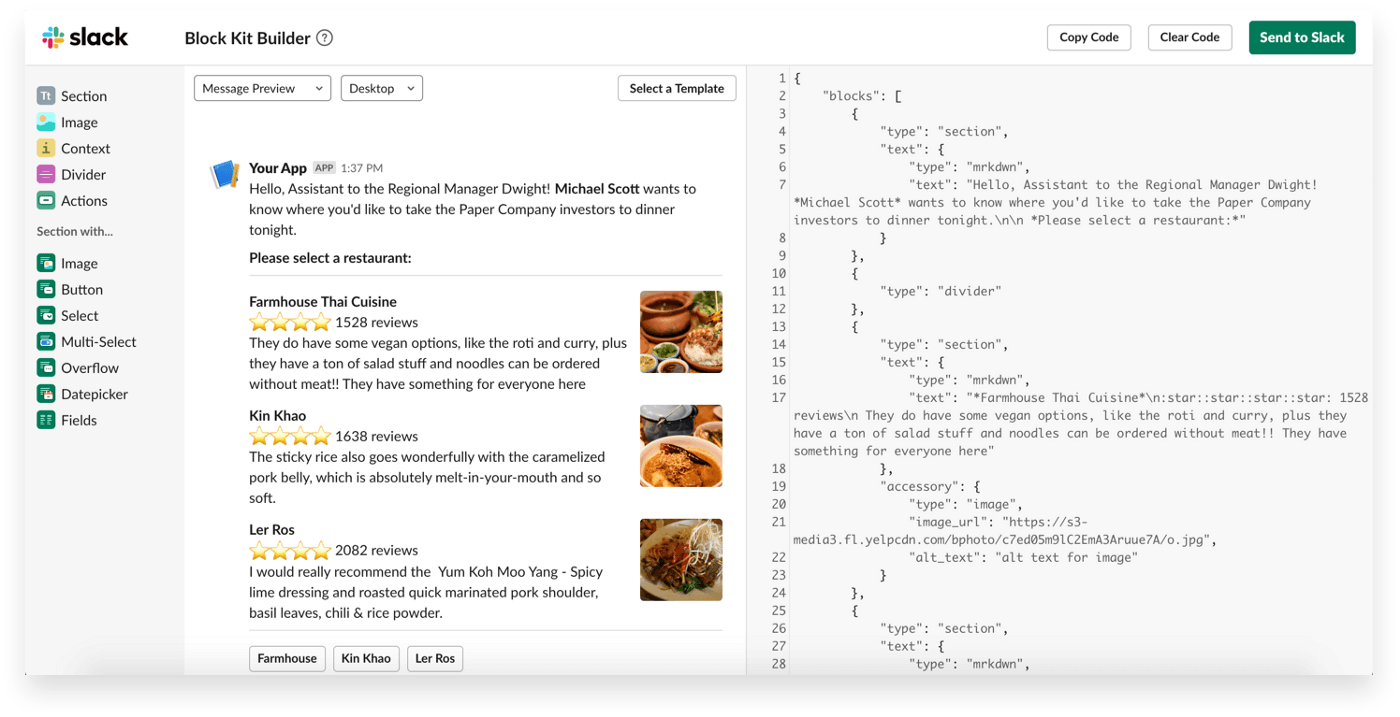Click the Overflow label in sidebar
The width and height of the screenshot is (1400, 717).
(90, 367)
